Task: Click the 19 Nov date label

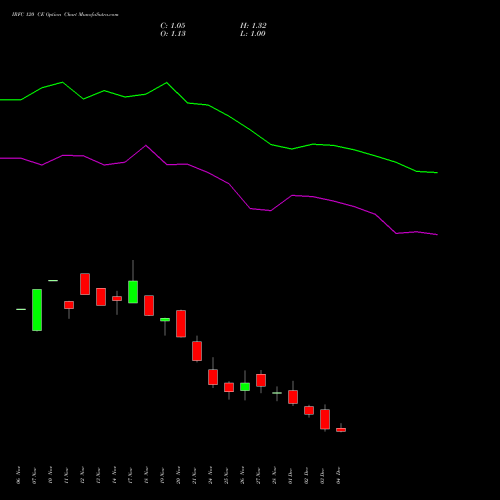Action: (x=162, y=475)
